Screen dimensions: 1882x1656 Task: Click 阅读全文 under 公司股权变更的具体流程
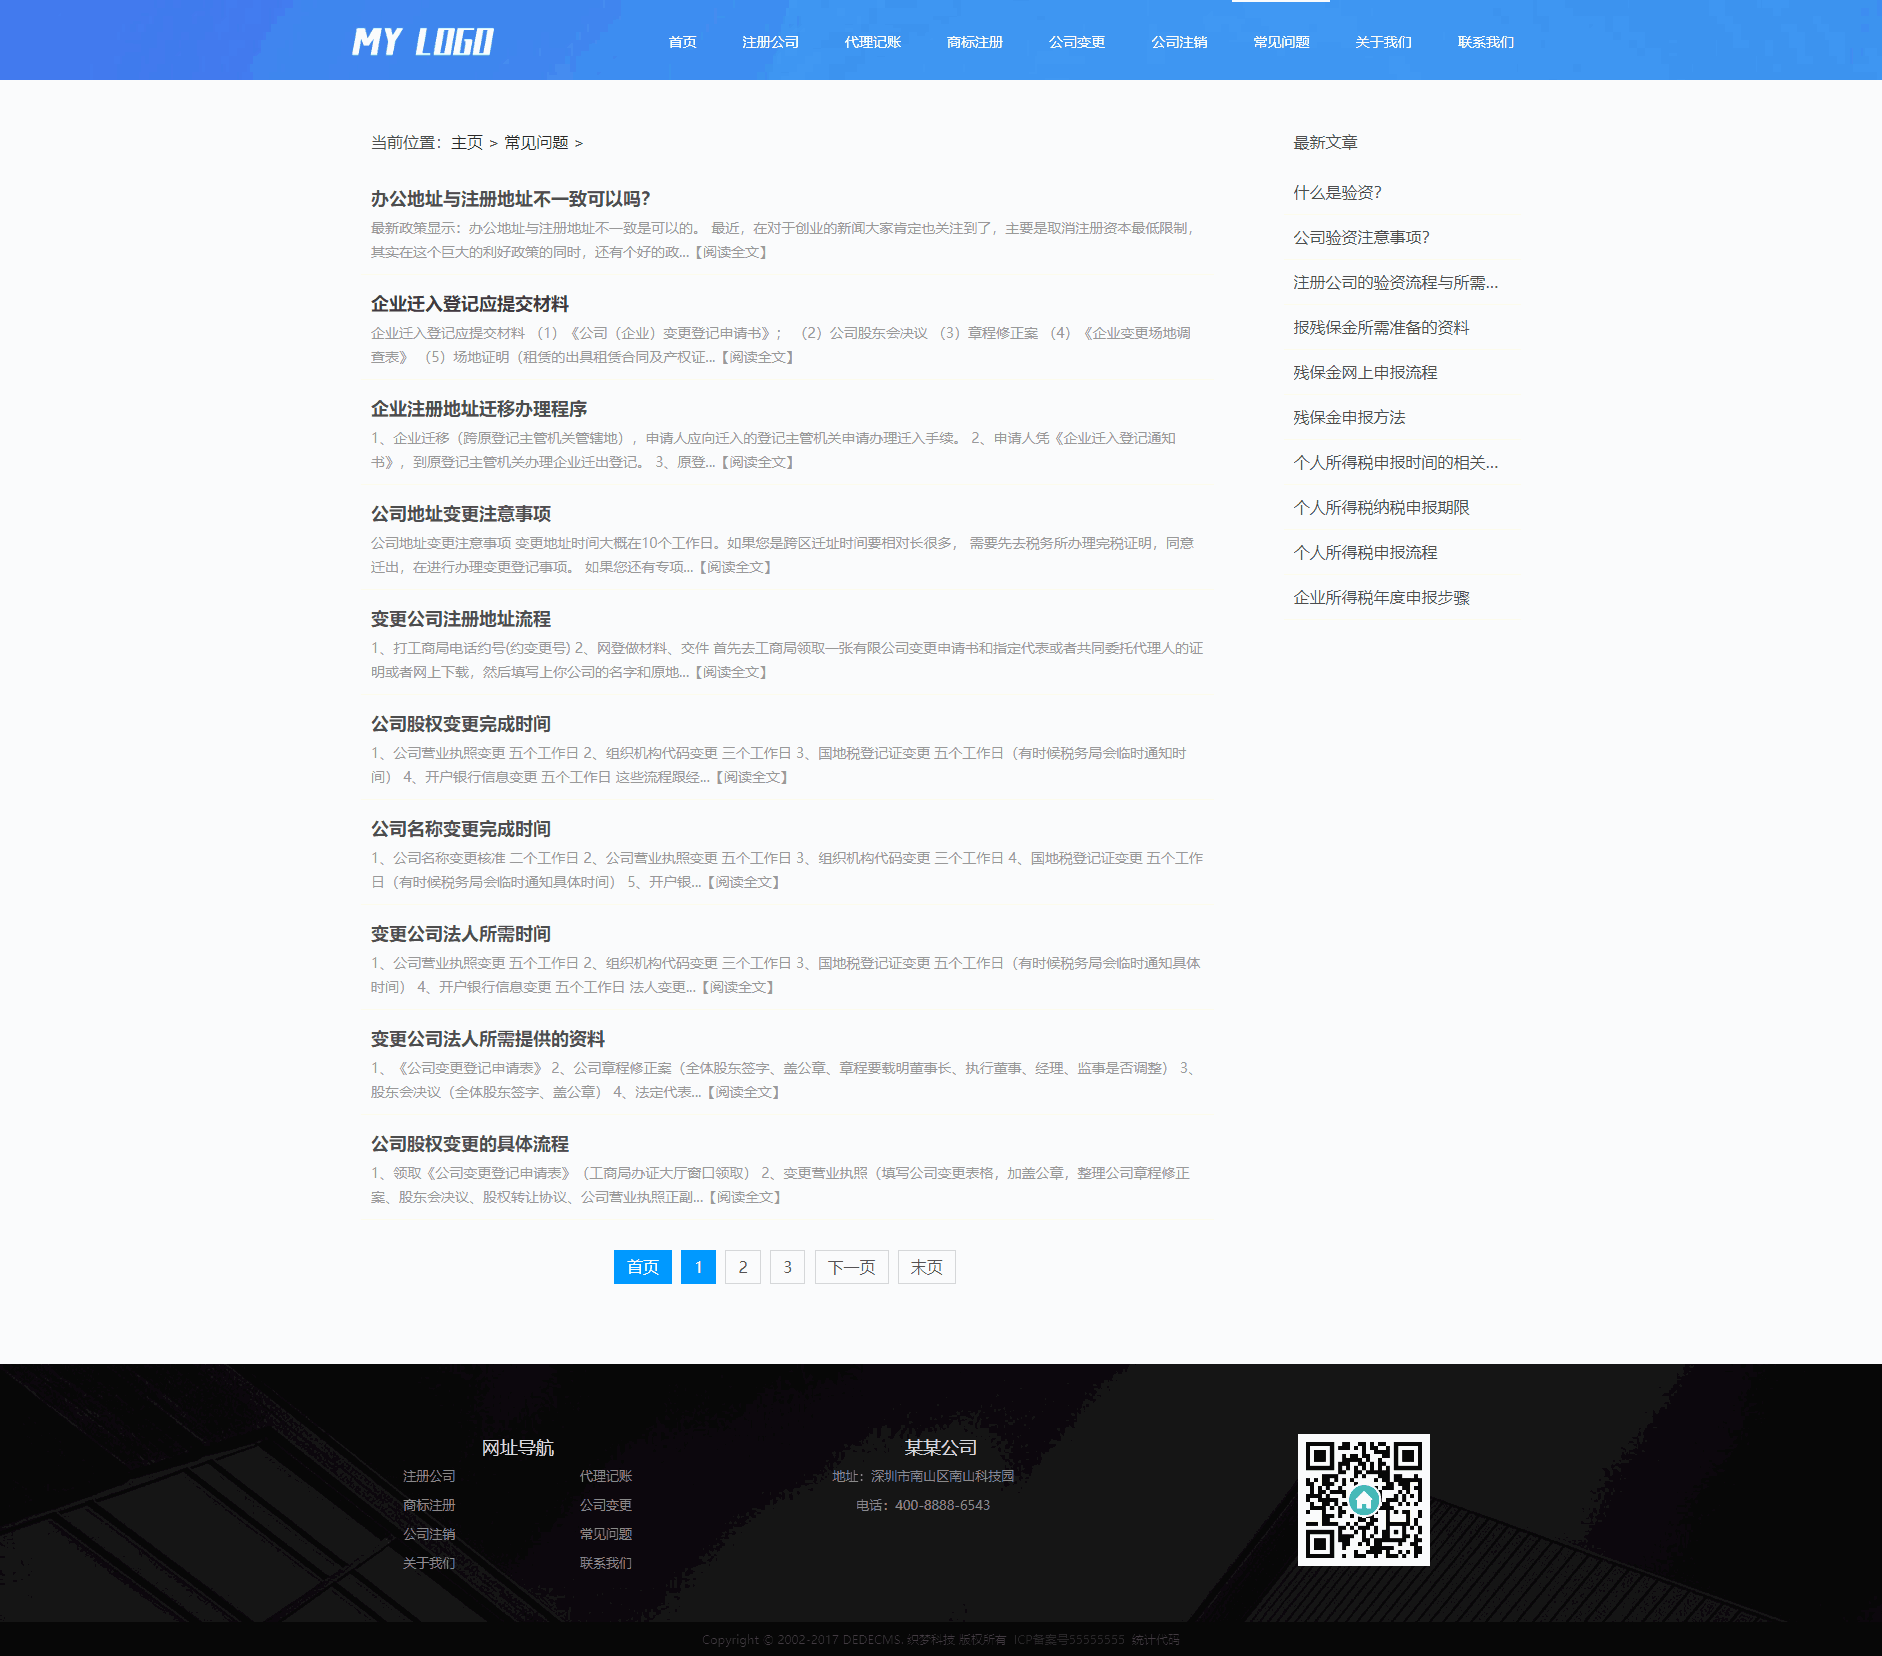pyautogui.click(x=745, y=1197)
